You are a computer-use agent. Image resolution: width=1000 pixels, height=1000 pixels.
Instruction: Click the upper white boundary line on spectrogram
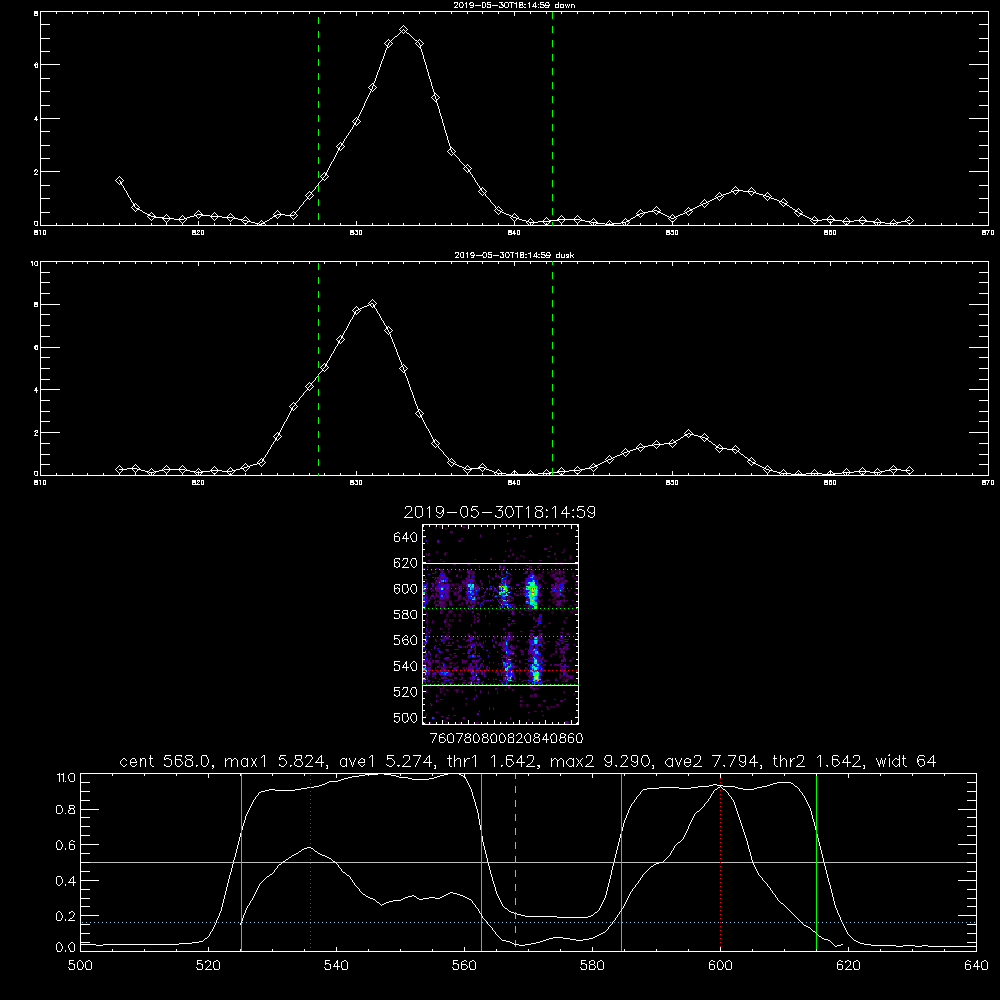coord(501,564)
